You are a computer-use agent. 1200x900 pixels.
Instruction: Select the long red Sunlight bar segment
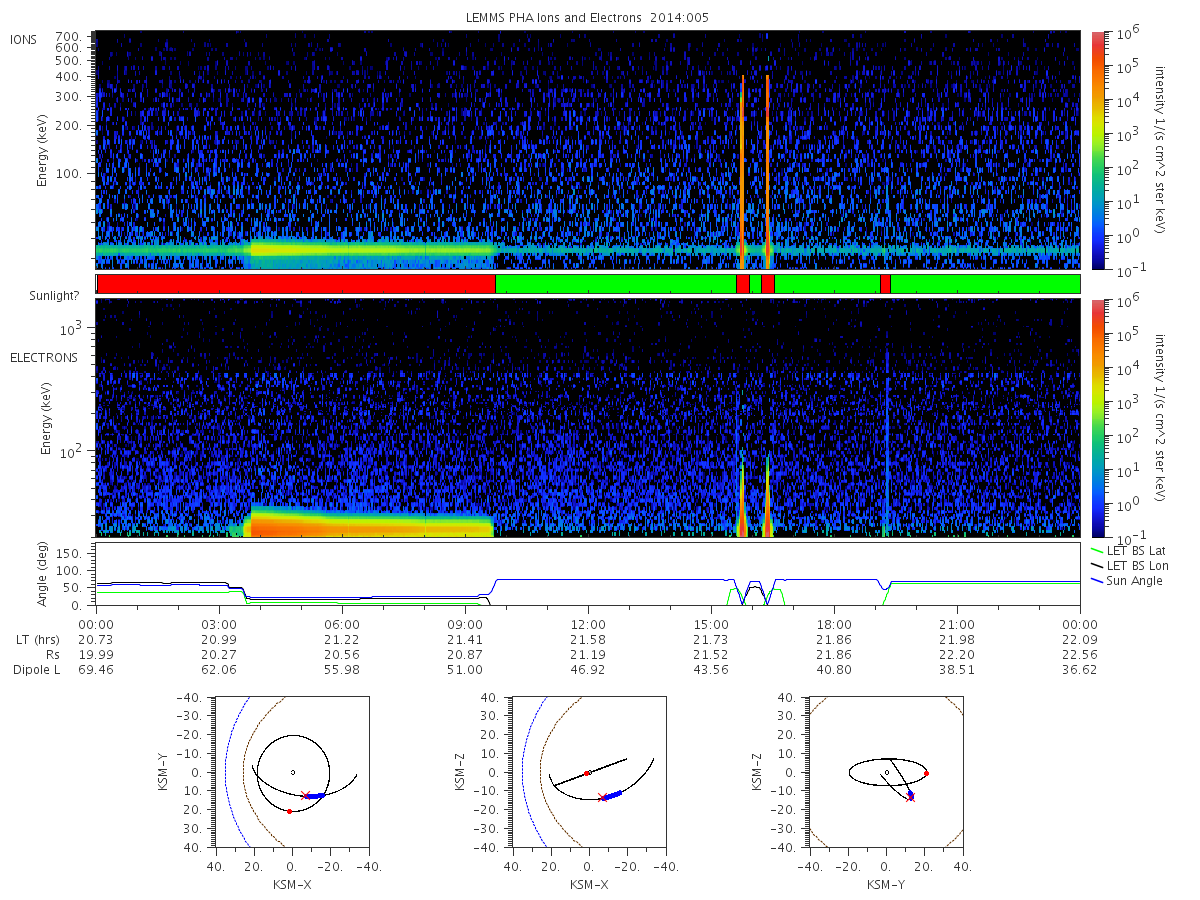296,284
